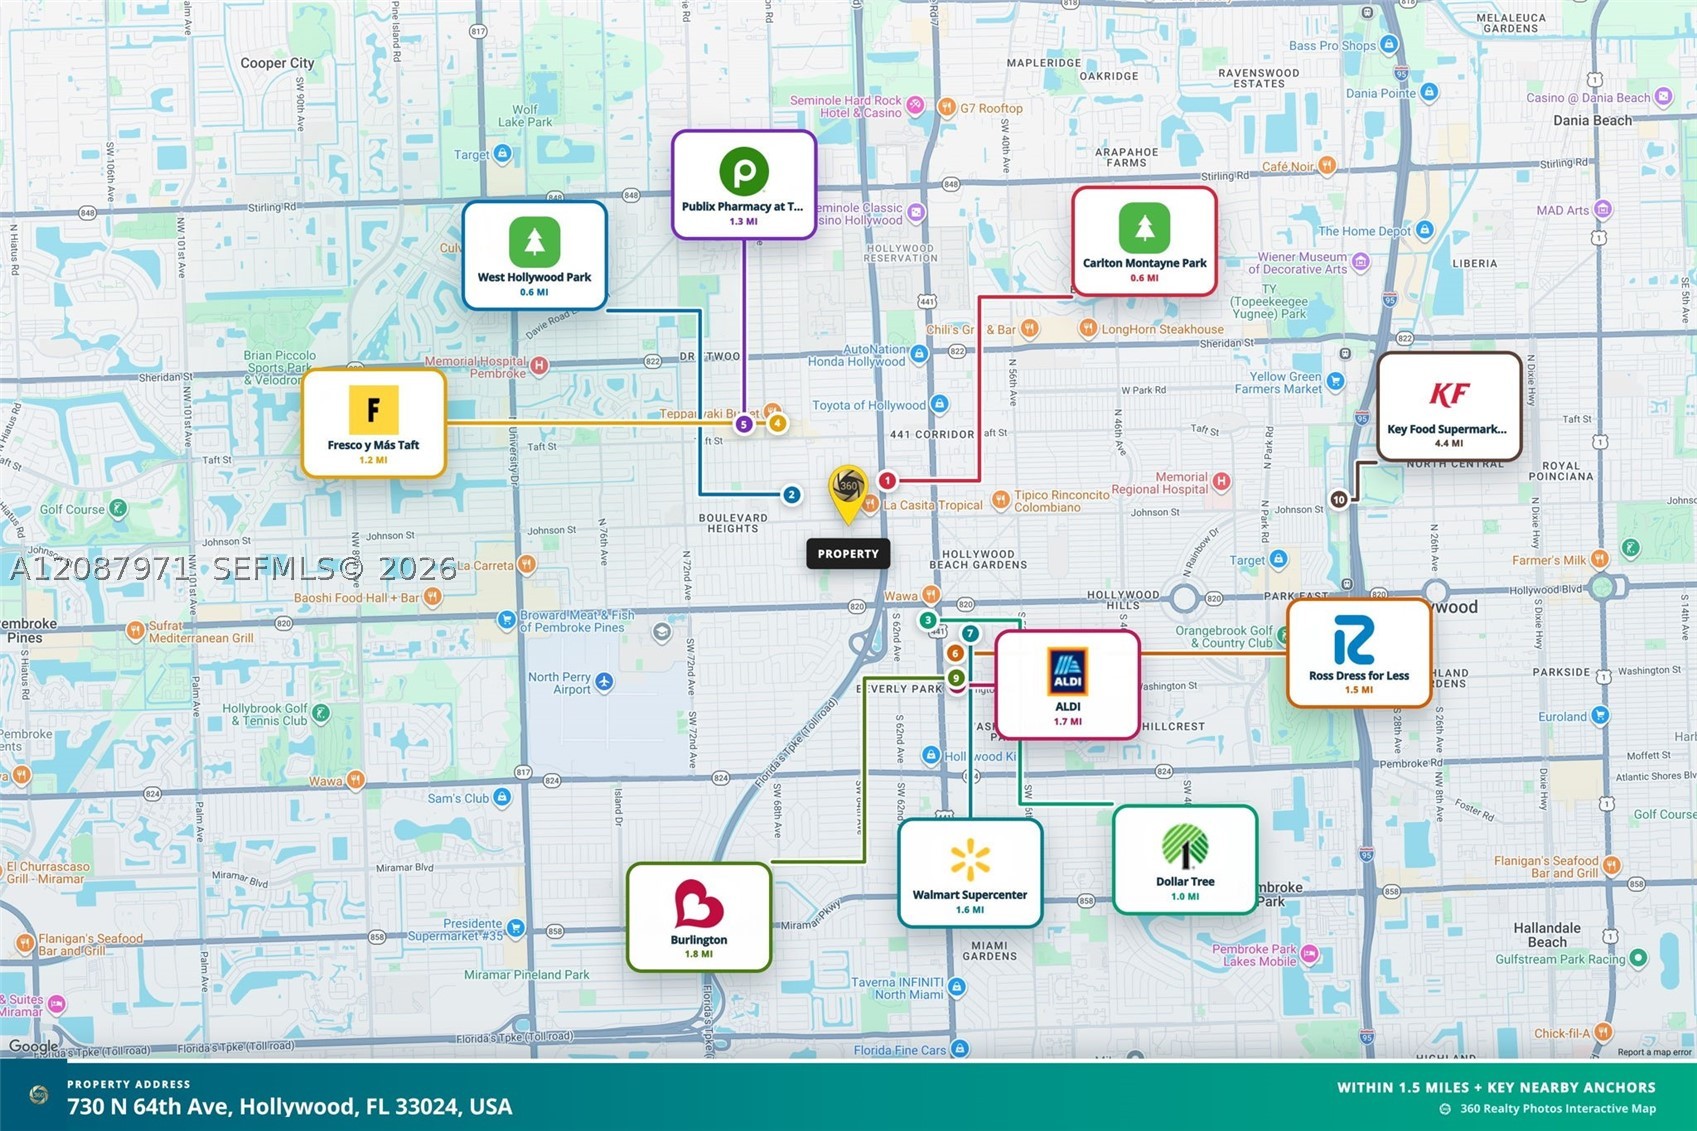The height and width of the screenshot is (1131, 1697).
Task: Select the Sam's Club shopping pin
Action: [x=502, y=797]
